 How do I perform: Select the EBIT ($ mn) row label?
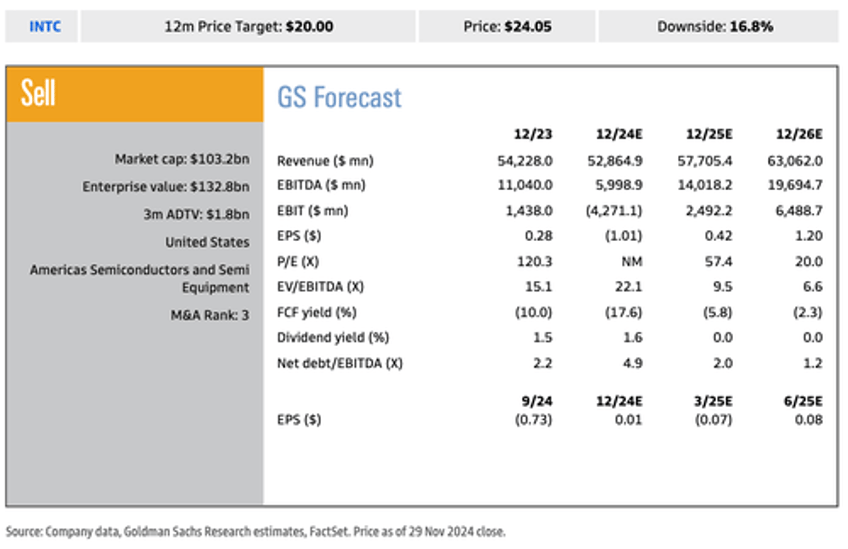tap(313, 210)
